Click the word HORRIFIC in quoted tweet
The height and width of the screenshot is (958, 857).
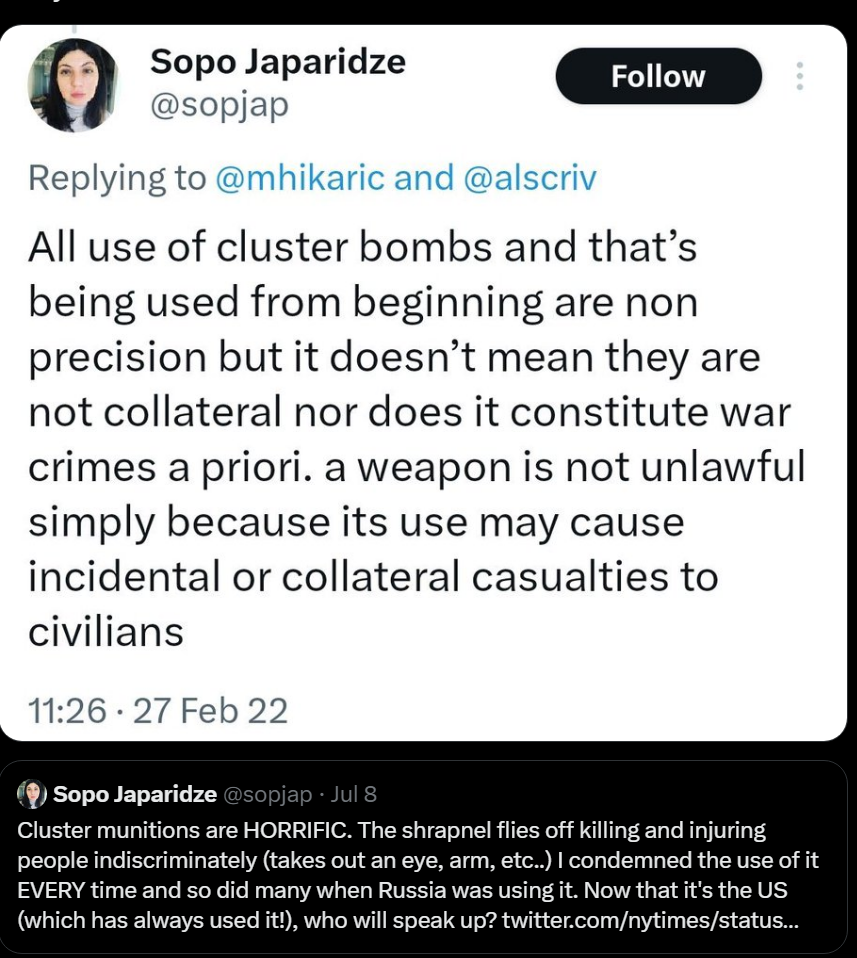point(297,830)
